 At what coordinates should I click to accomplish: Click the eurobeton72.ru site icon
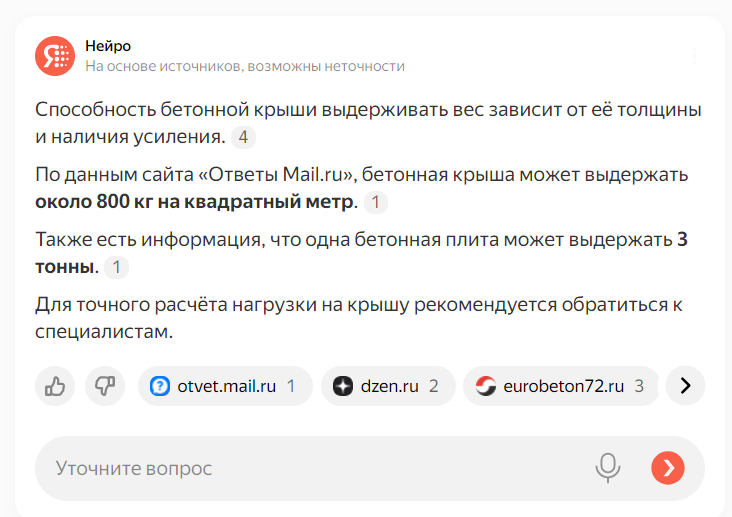tap(486, 386)
